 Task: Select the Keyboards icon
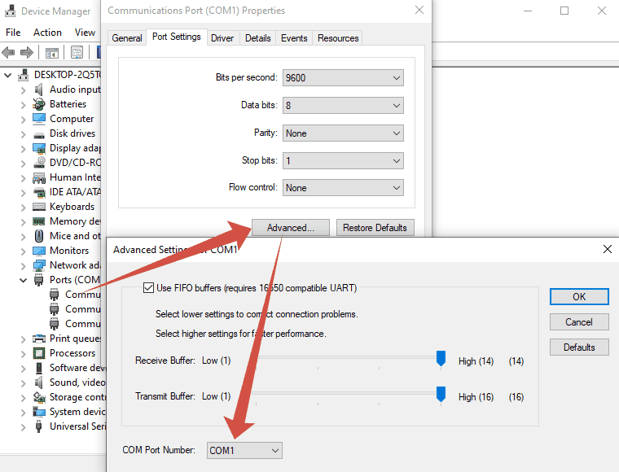pyautogui.click(x=39, y=207)
